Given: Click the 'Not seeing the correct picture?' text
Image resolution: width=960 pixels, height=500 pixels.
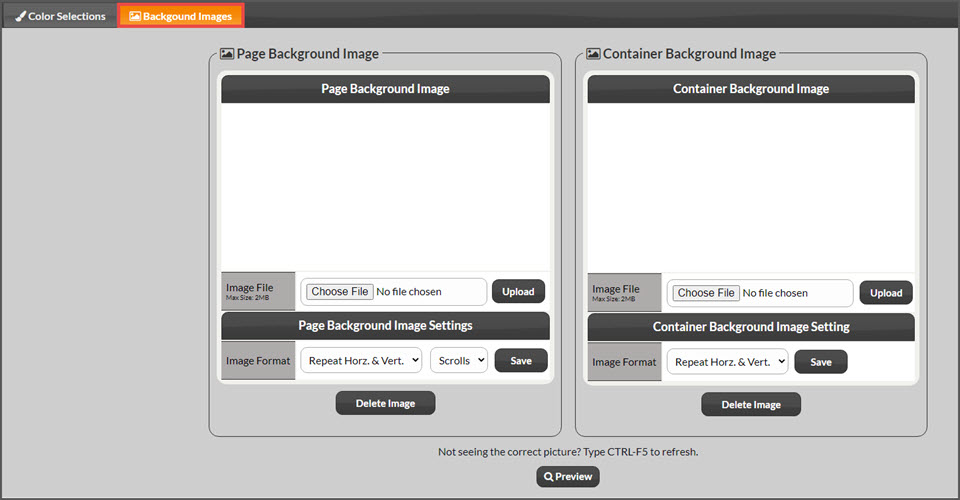Looking at the screenshot, I should tap(509, 452).
